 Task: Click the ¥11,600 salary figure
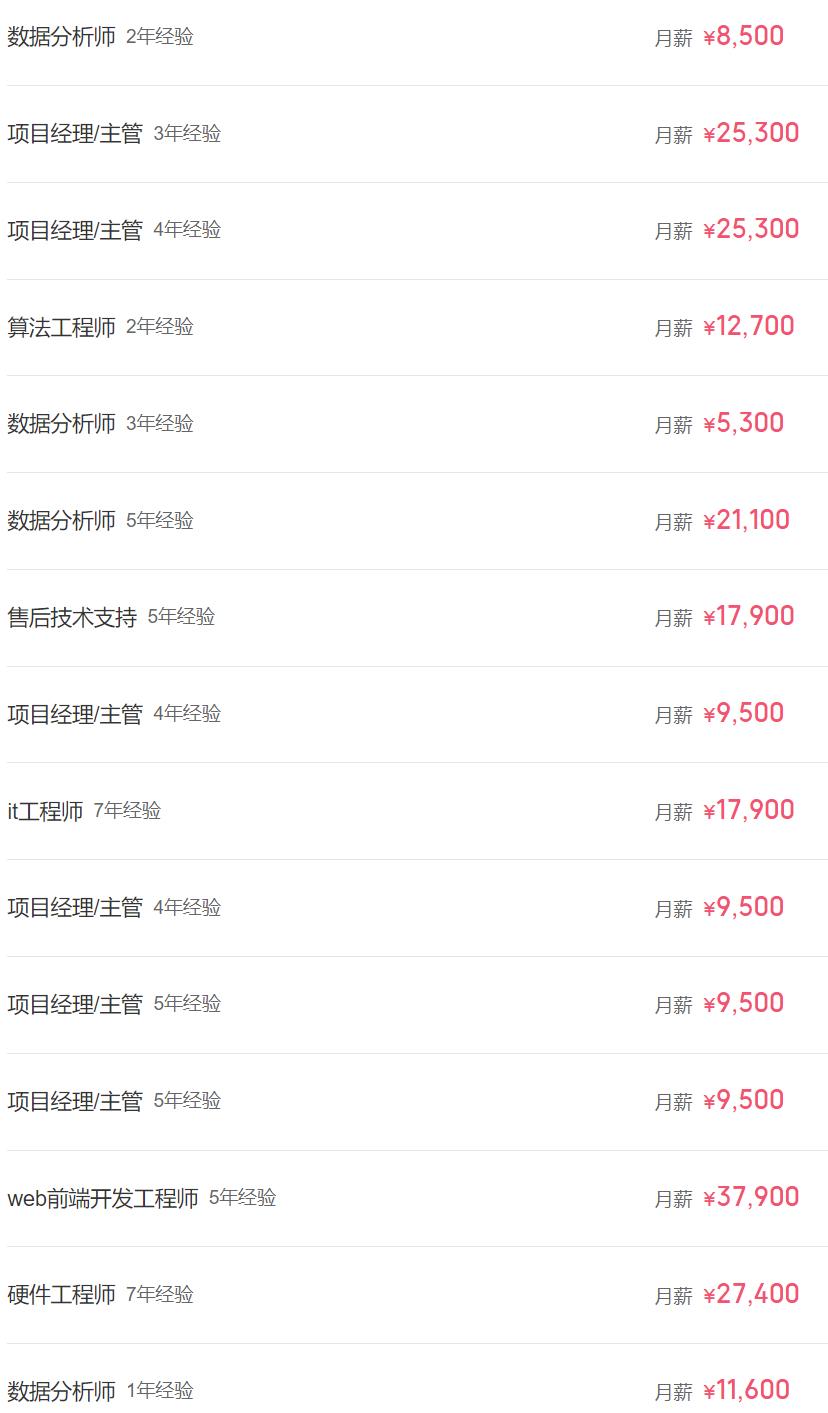746,1391
